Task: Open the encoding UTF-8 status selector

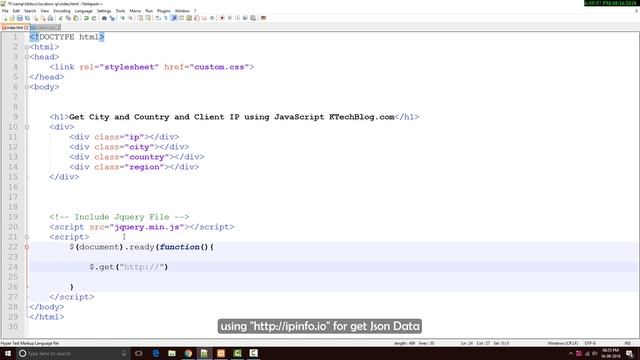Action: [x=590, y=343]
